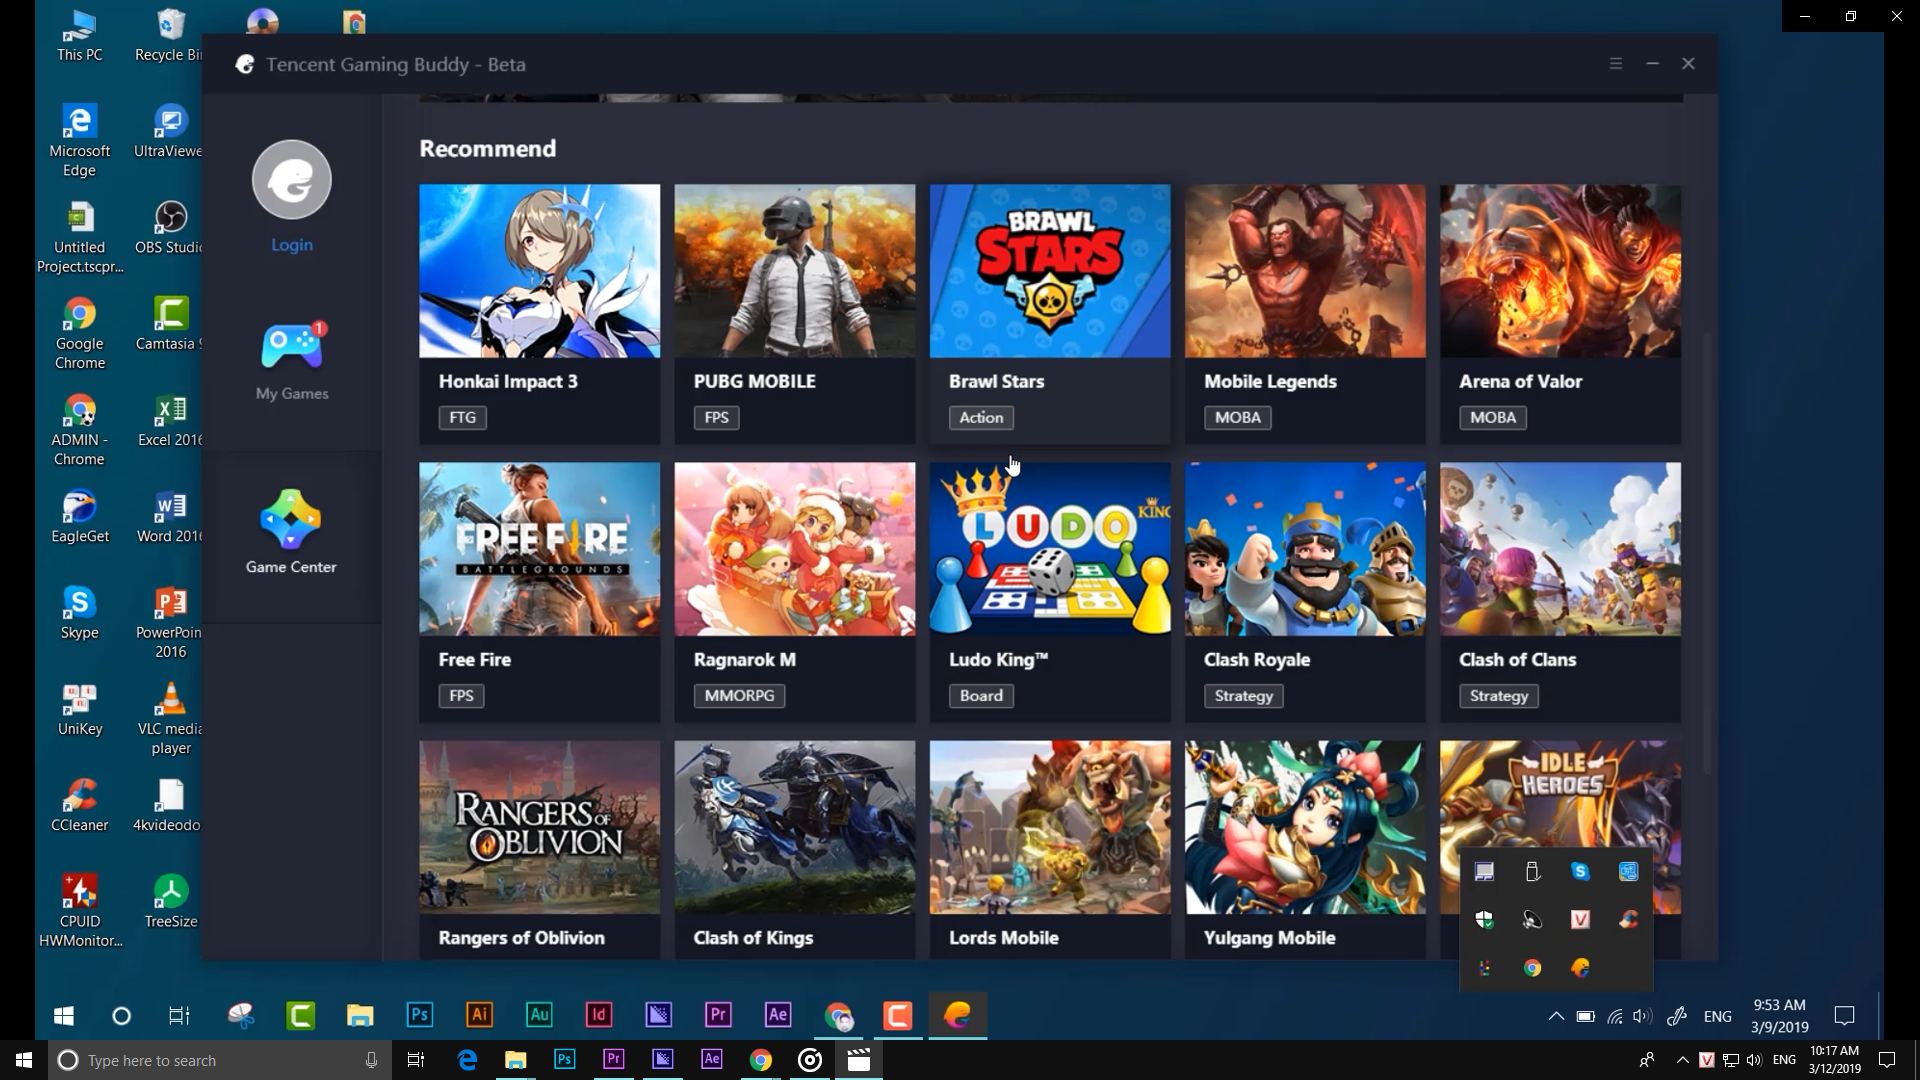Screen dimensions: 1920x1080
Task: Collapse hidden icons chevron in inner tray
Action: click(1556, 1016)
